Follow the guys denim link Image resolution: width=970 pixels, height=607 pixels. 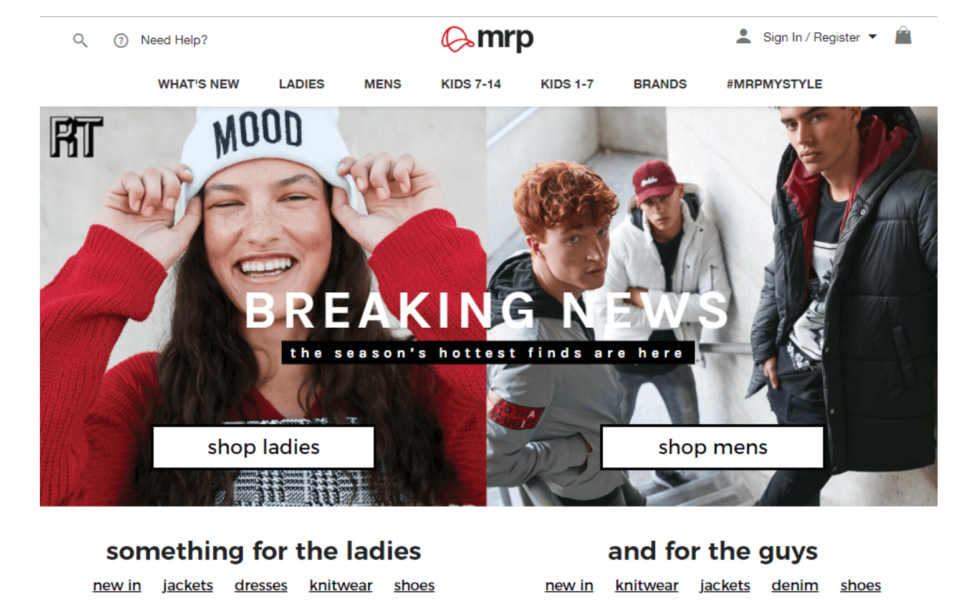coord(795,585)
